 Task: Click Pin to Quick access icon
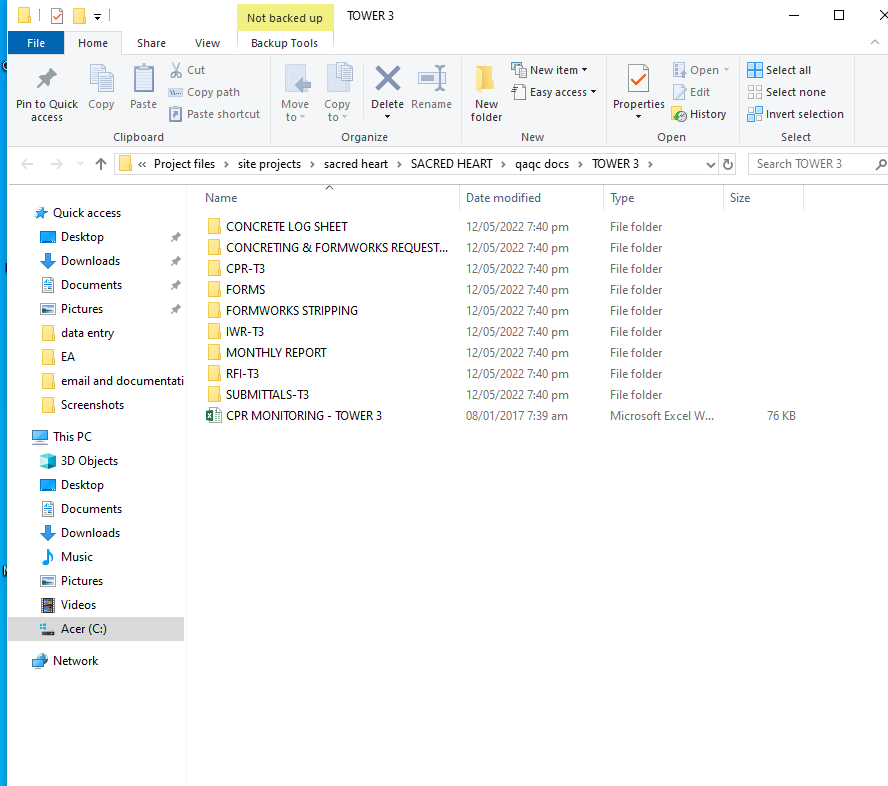pos(47,79)
